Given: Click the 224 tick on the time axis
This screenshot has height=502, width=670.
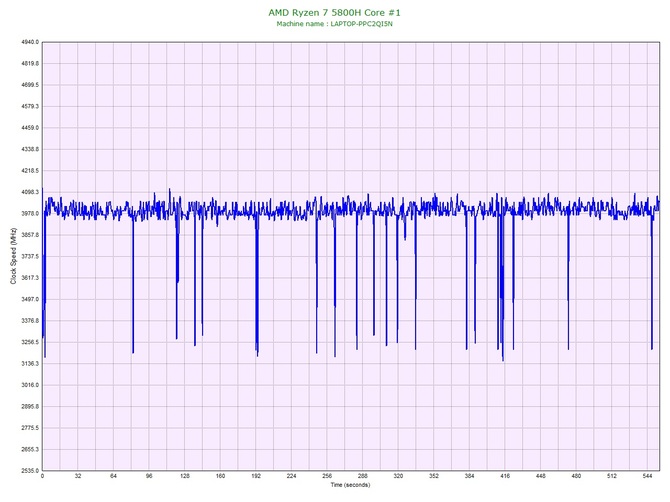Looking at the screenshot, I should [x=291, y=476].
